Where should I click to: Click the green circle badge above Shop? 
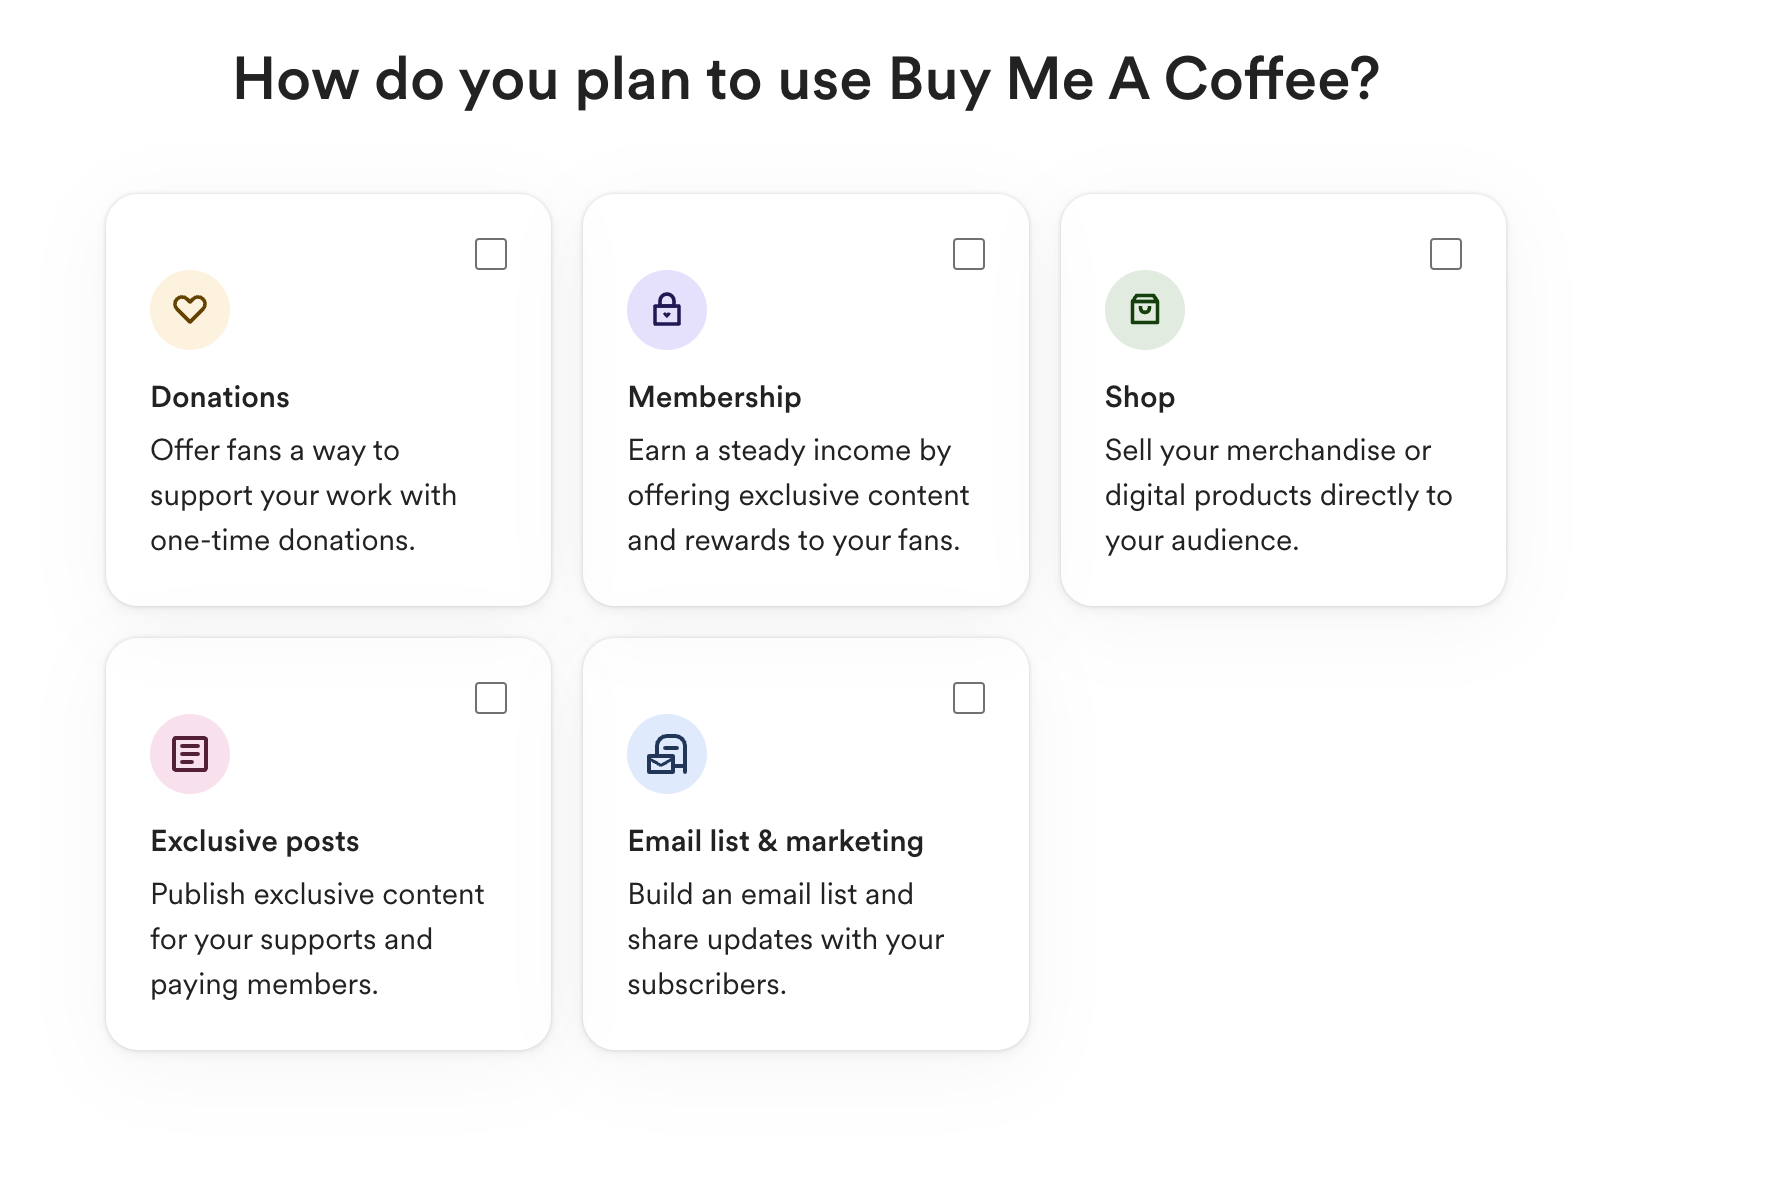[x=1144, y=310]
